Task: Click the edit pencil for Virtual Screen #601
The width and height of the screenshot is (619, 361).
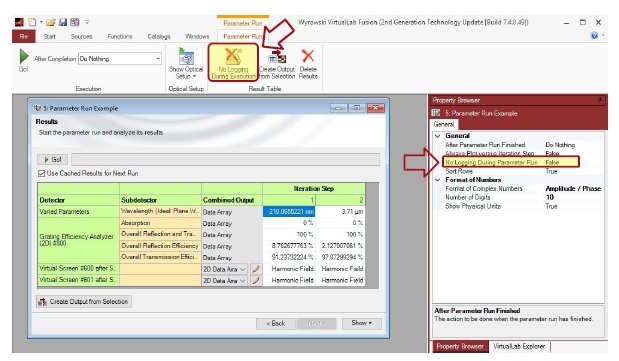Action: [256, 280]
